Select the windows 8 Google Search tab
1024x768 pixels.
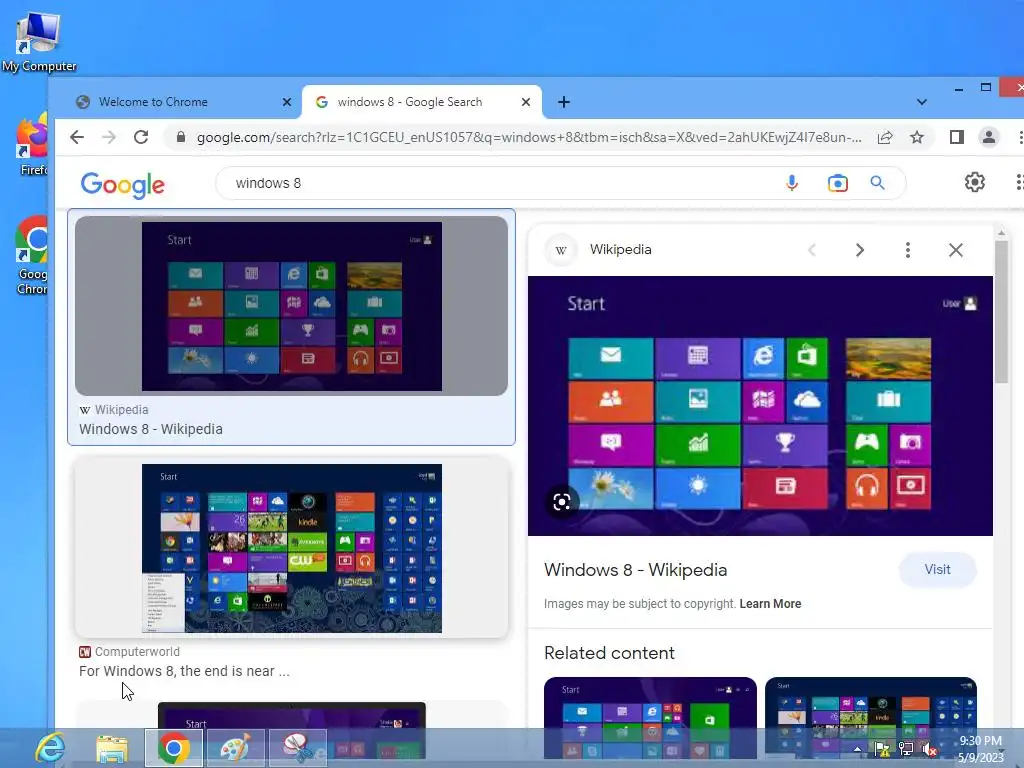click(x=409, y=102)
